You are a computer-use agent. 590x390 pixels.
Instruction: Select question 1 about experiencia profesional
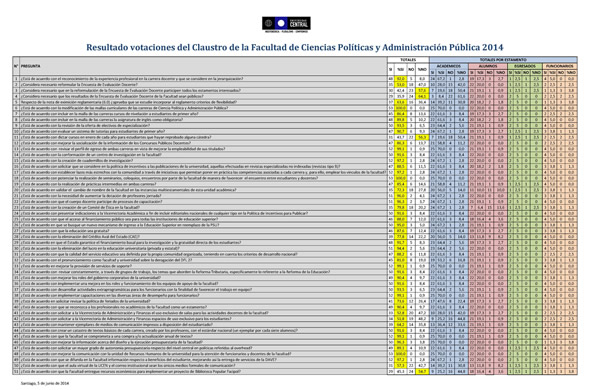pos(132,79)
